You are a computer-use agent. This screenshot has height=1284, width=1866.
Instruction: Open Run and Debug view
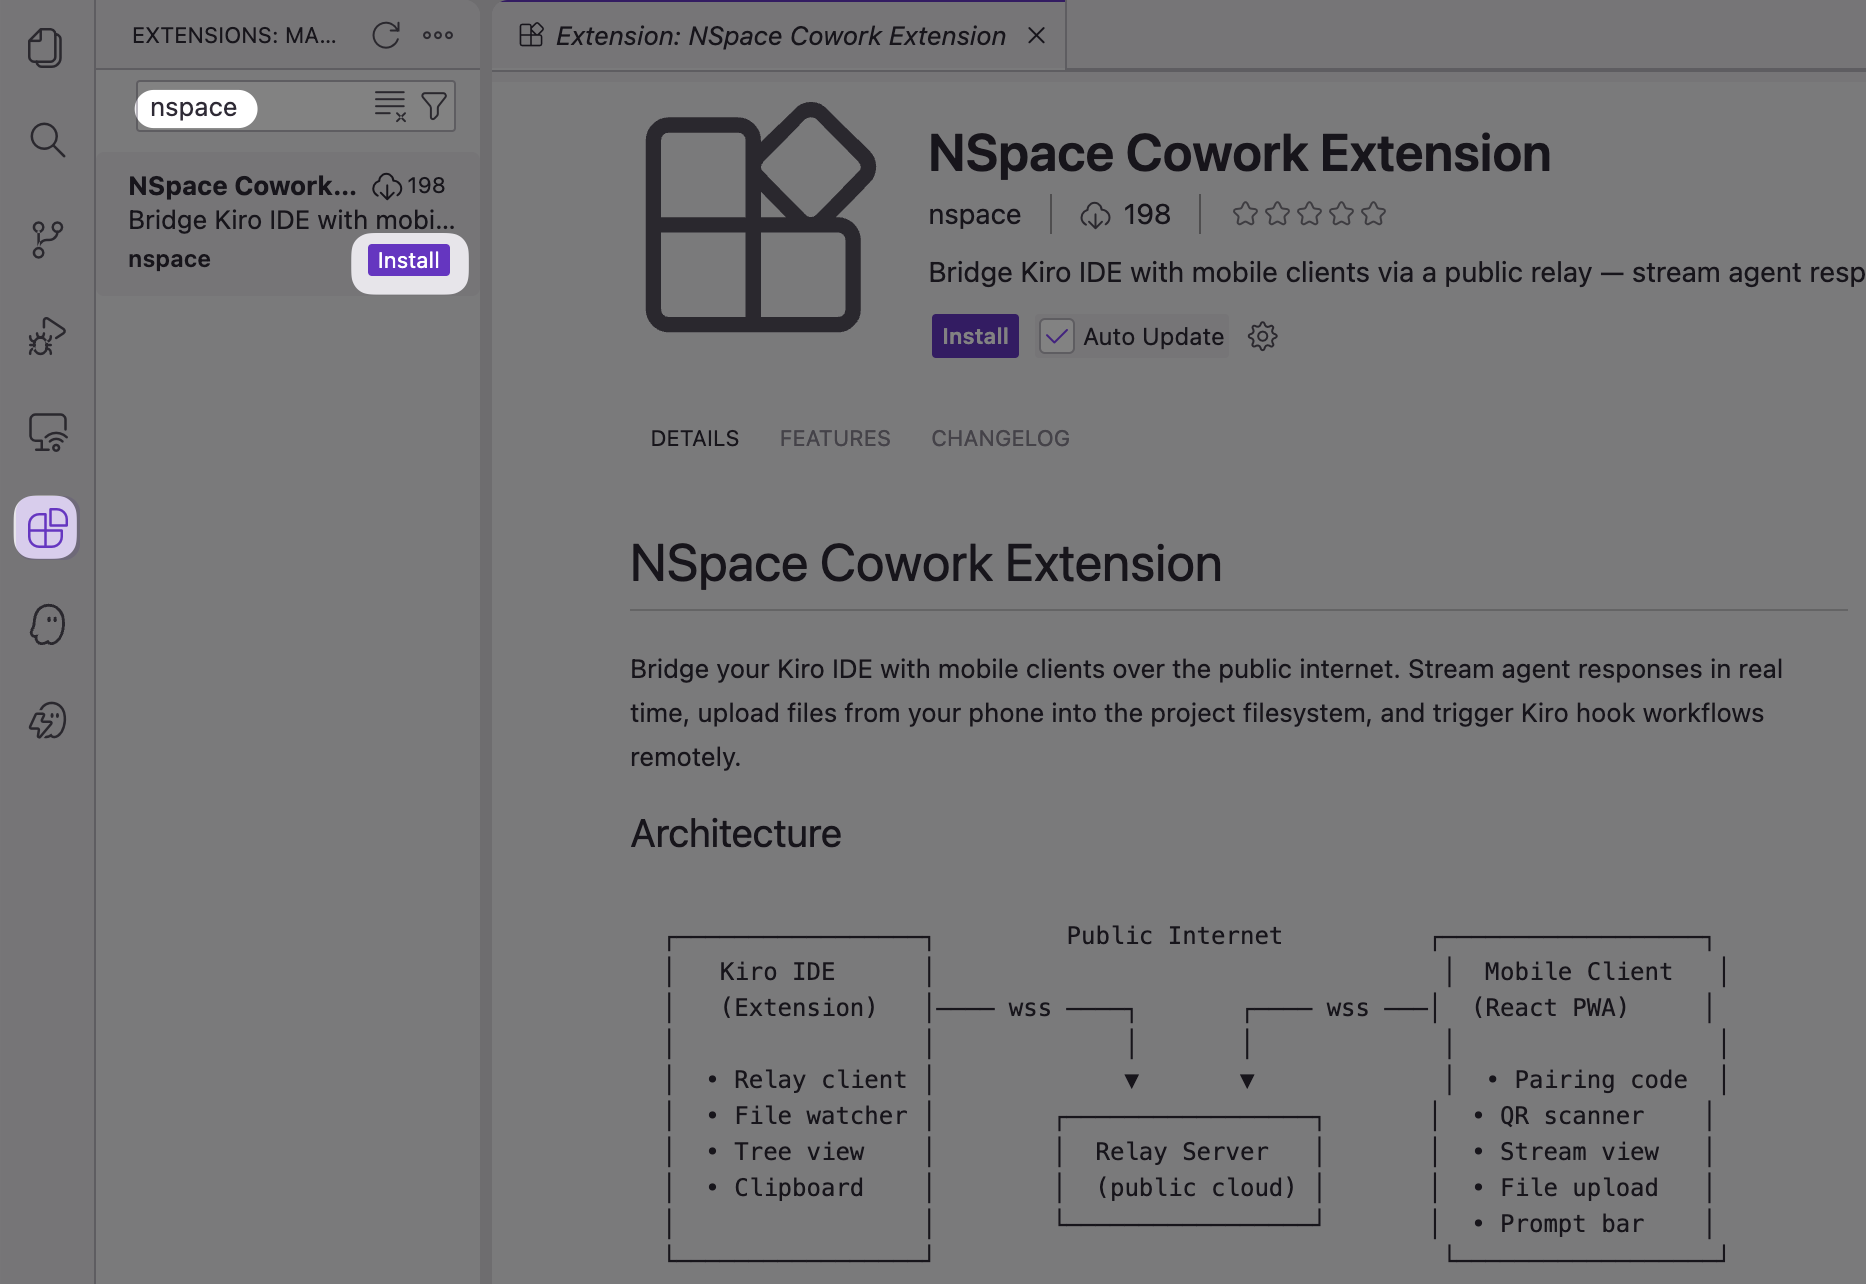click(x=46, y=336)
